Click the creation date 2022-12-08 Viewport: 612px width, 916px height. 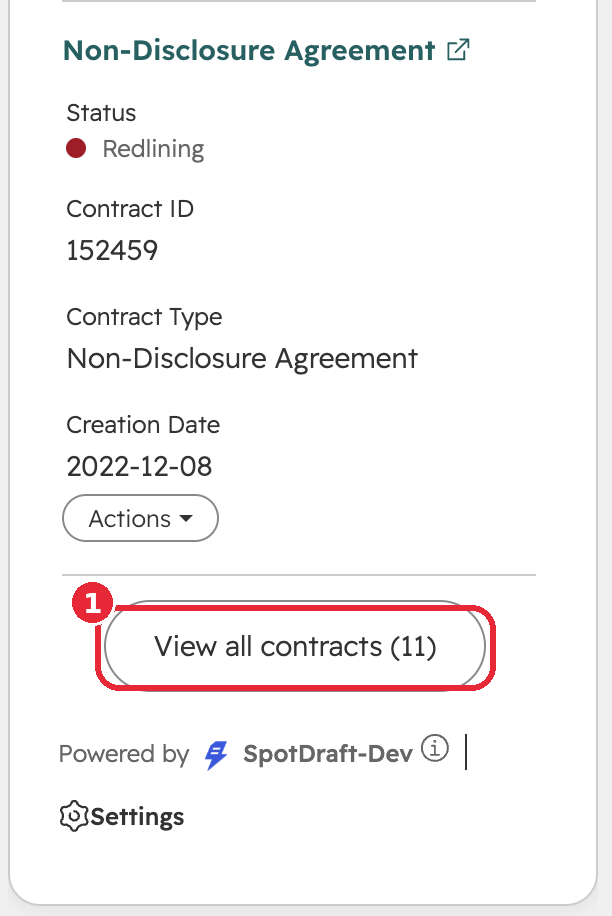[139, 467]
